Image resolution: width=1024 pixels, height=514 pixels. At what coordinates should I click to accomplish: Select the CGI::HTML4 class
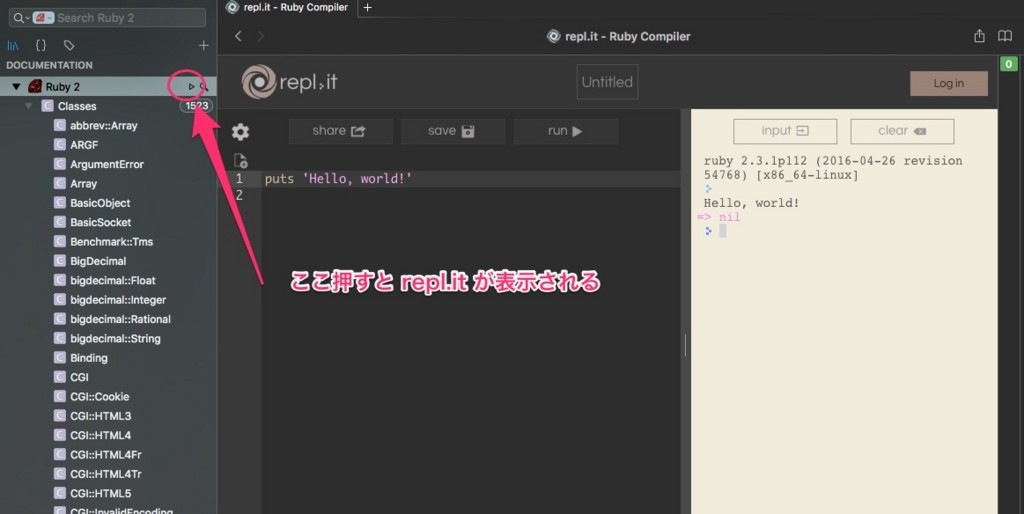click(101, 435)
